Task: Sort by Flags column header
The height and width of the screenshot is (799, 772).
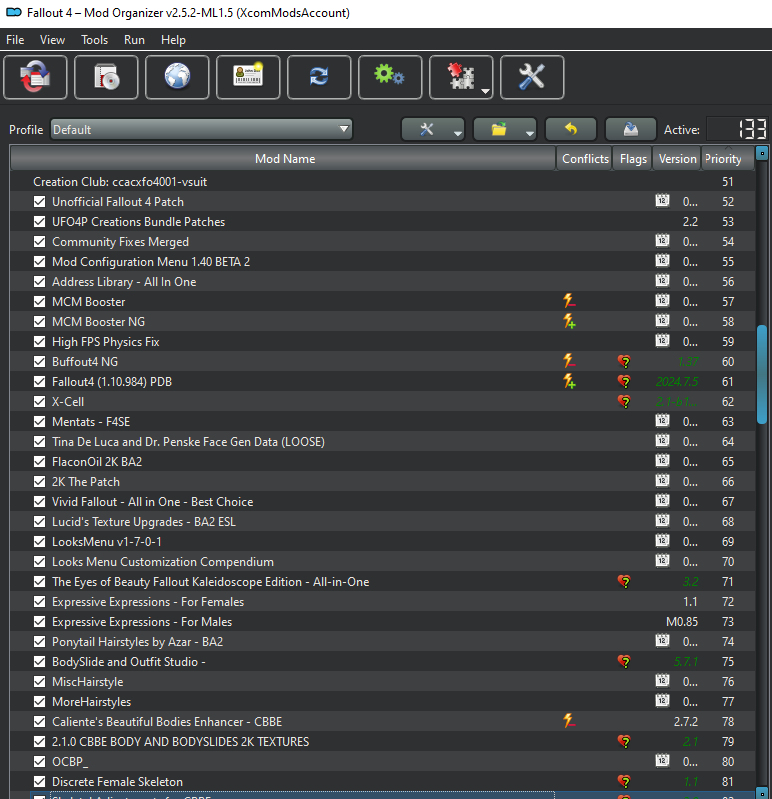Action: pos(633,158)
